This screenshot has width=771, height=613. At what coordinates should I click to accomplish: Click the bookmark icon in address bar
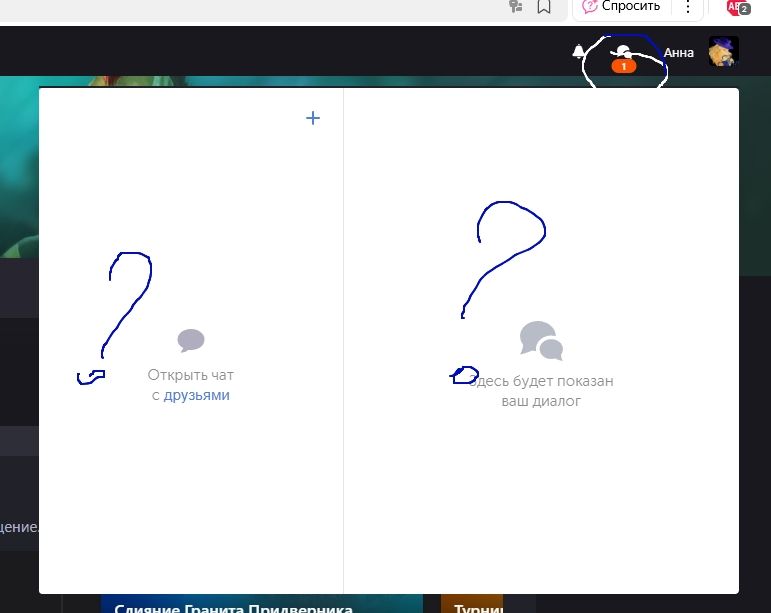click(544, 7)
